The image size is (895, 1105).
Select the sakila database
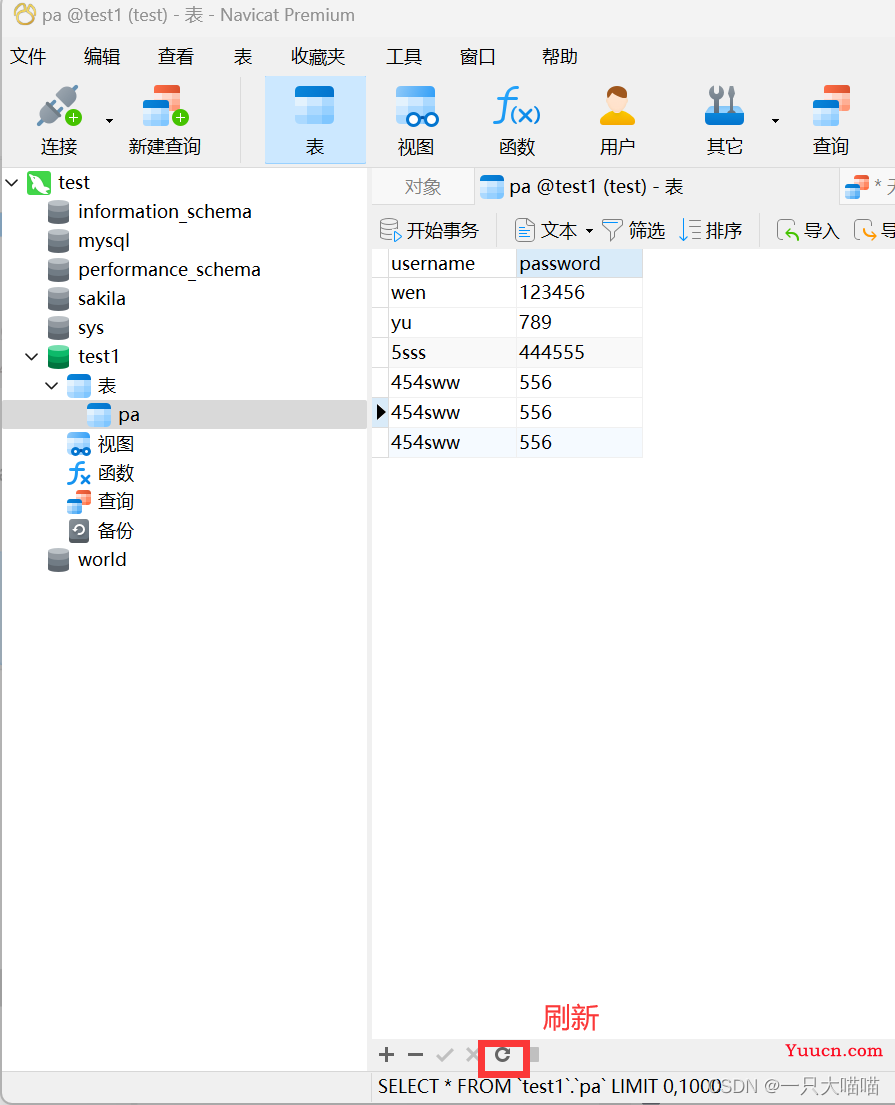(101, 299)
